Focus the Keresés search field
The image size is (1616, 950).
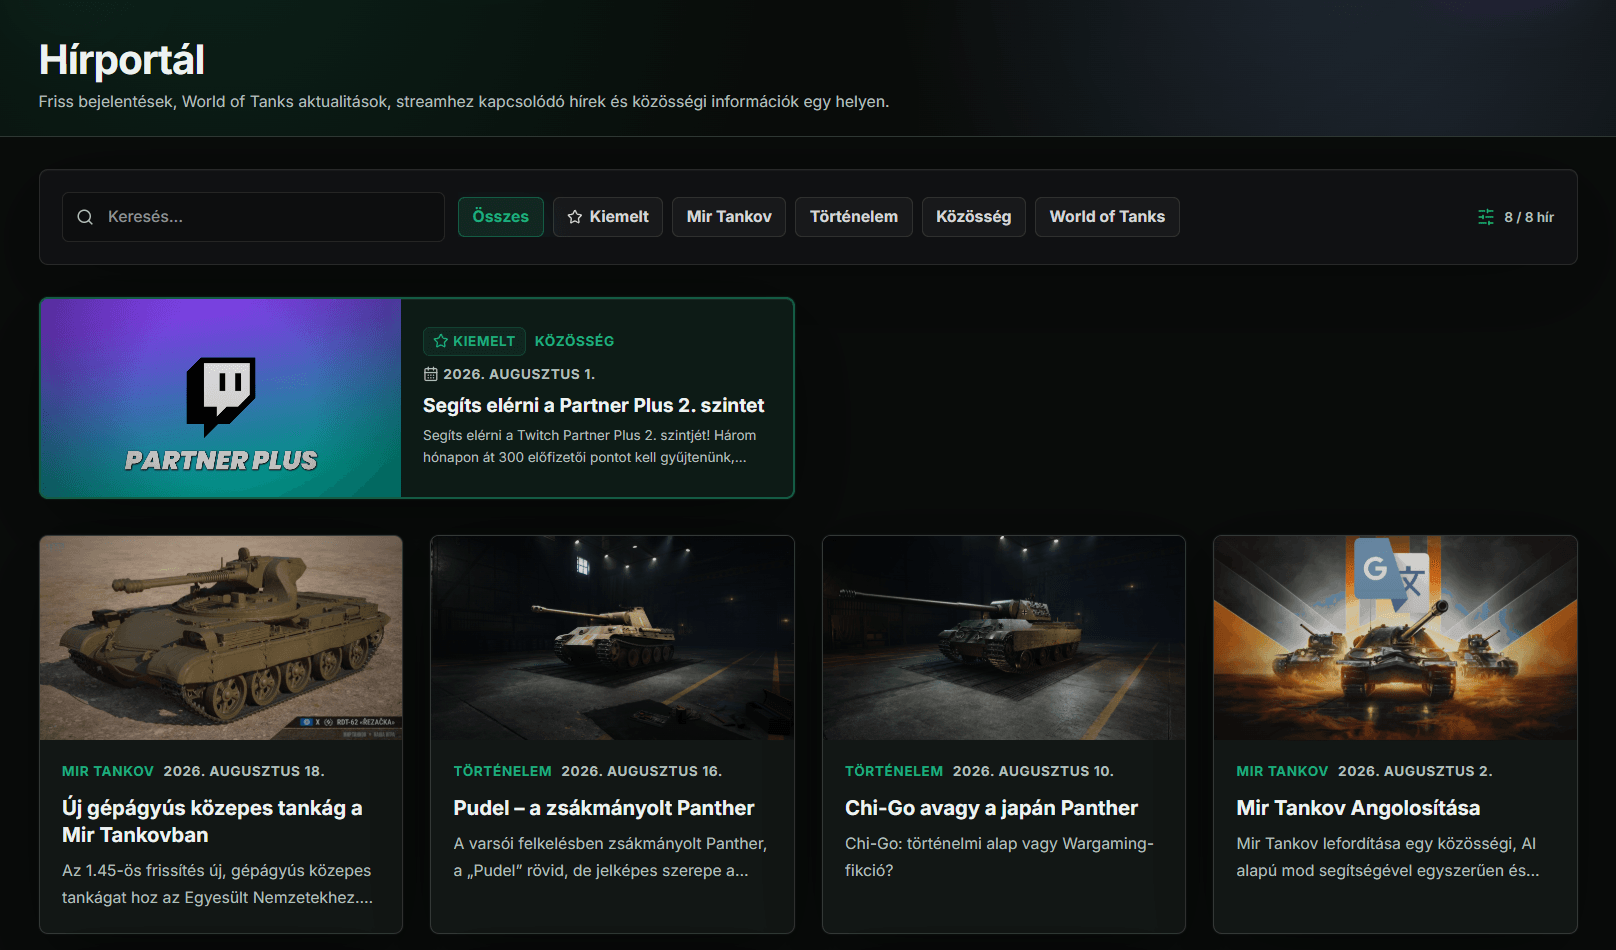pyautogui.click(x=253, y=217)
